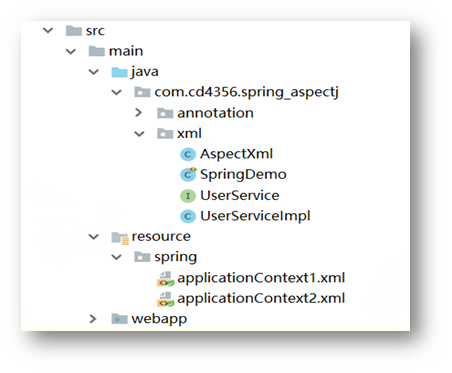Click the UserServiceImpl class icon

tap(188, 216)
